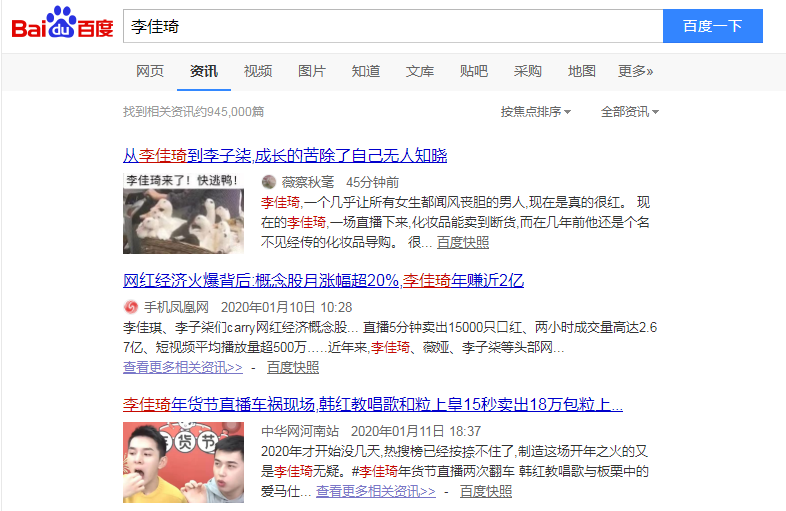Image resolution: width=786 pixels, height=511 pixels.
Task: Expand the 全部资讯 filter dropdown
Action: coord(630,111)
